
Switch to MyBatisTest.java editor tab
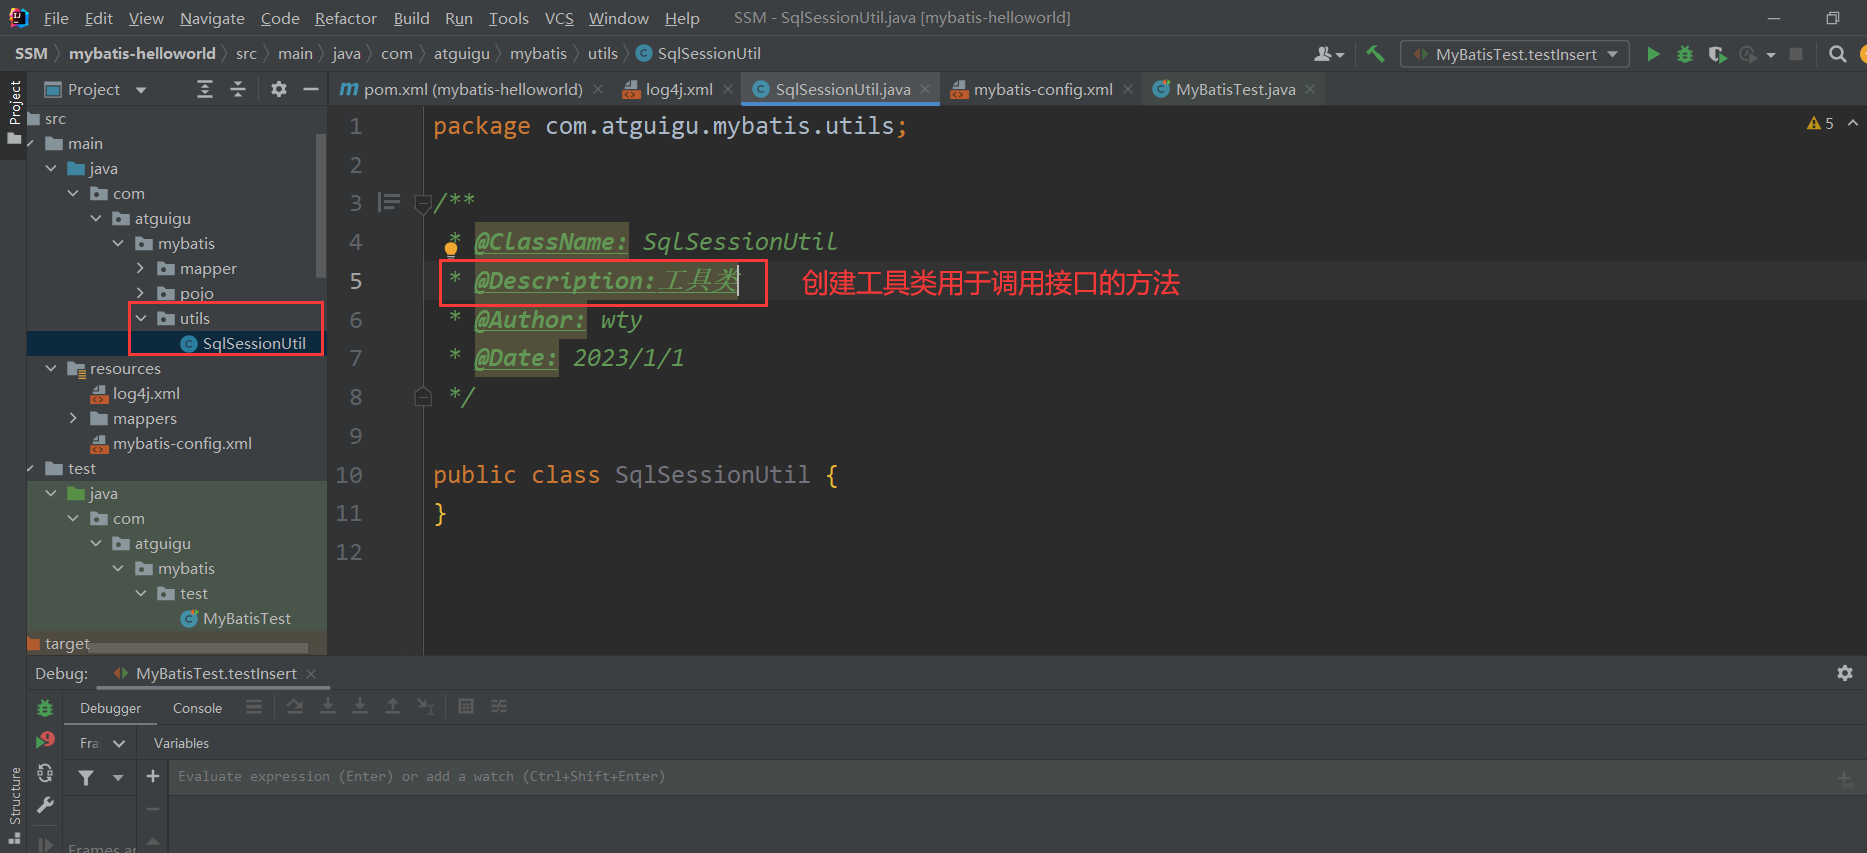(1235, 89)
